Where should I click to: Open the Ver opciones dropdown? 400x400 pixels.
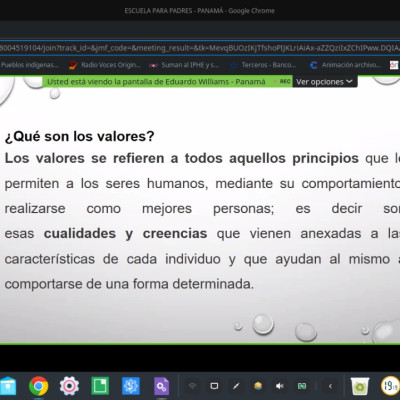324,82
